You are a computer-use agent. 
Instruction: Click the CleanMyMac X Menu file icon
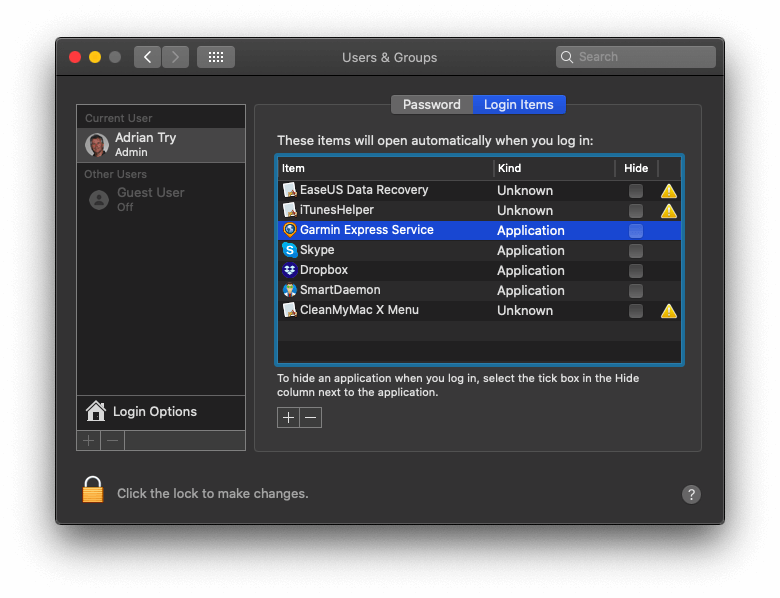tap(290, 310)
